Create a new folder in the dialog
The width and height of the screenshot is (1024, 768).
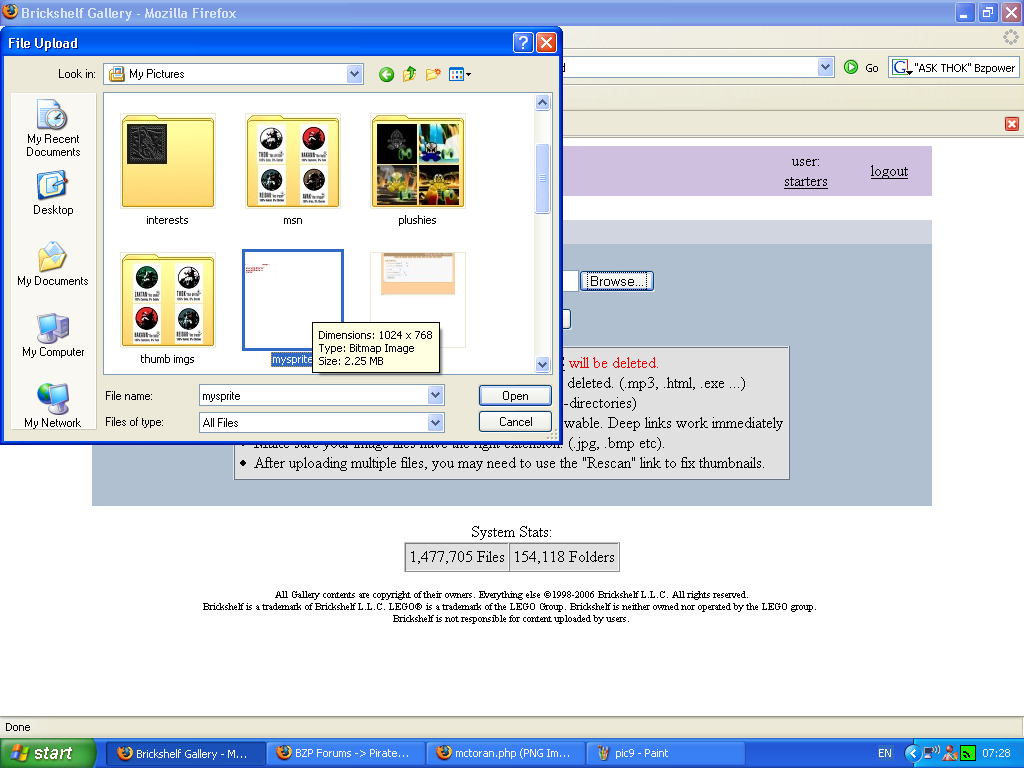click(432, 74)
